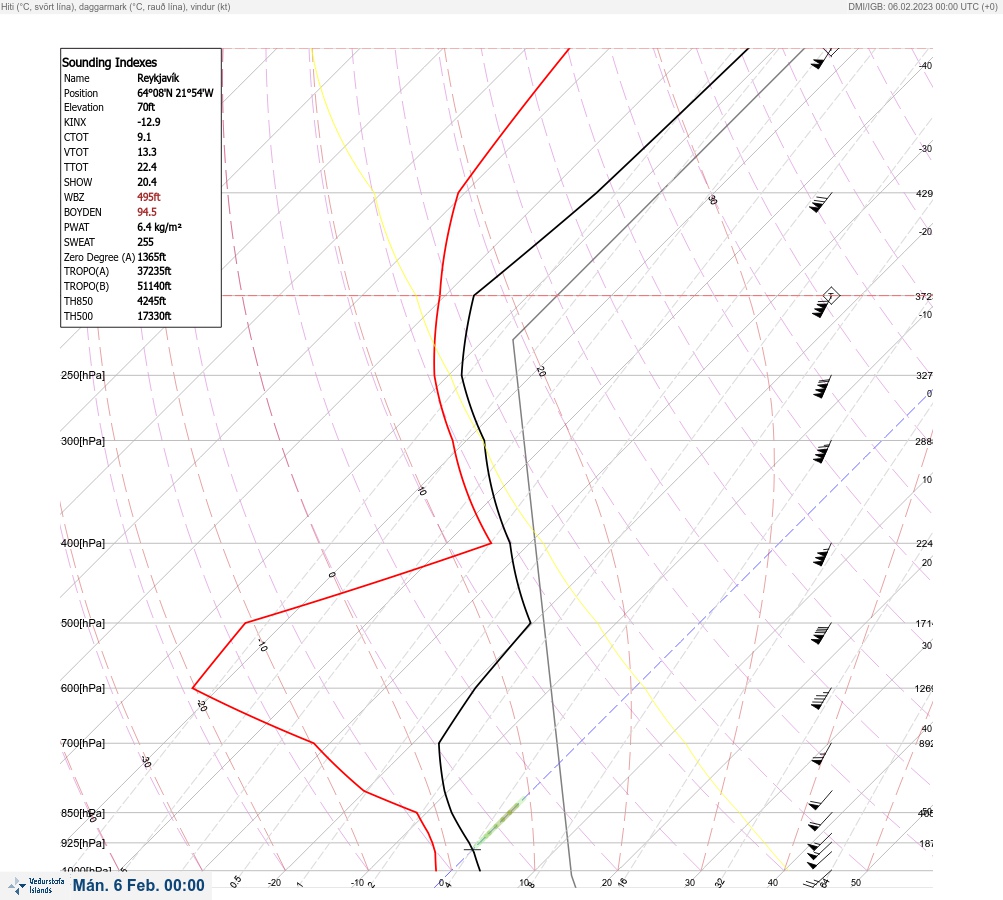The height and width of the screenshot is (900, 1003).
Task: Click the 'Mán. 6 Feb. 00:00' date label
Action: [138, 885]
